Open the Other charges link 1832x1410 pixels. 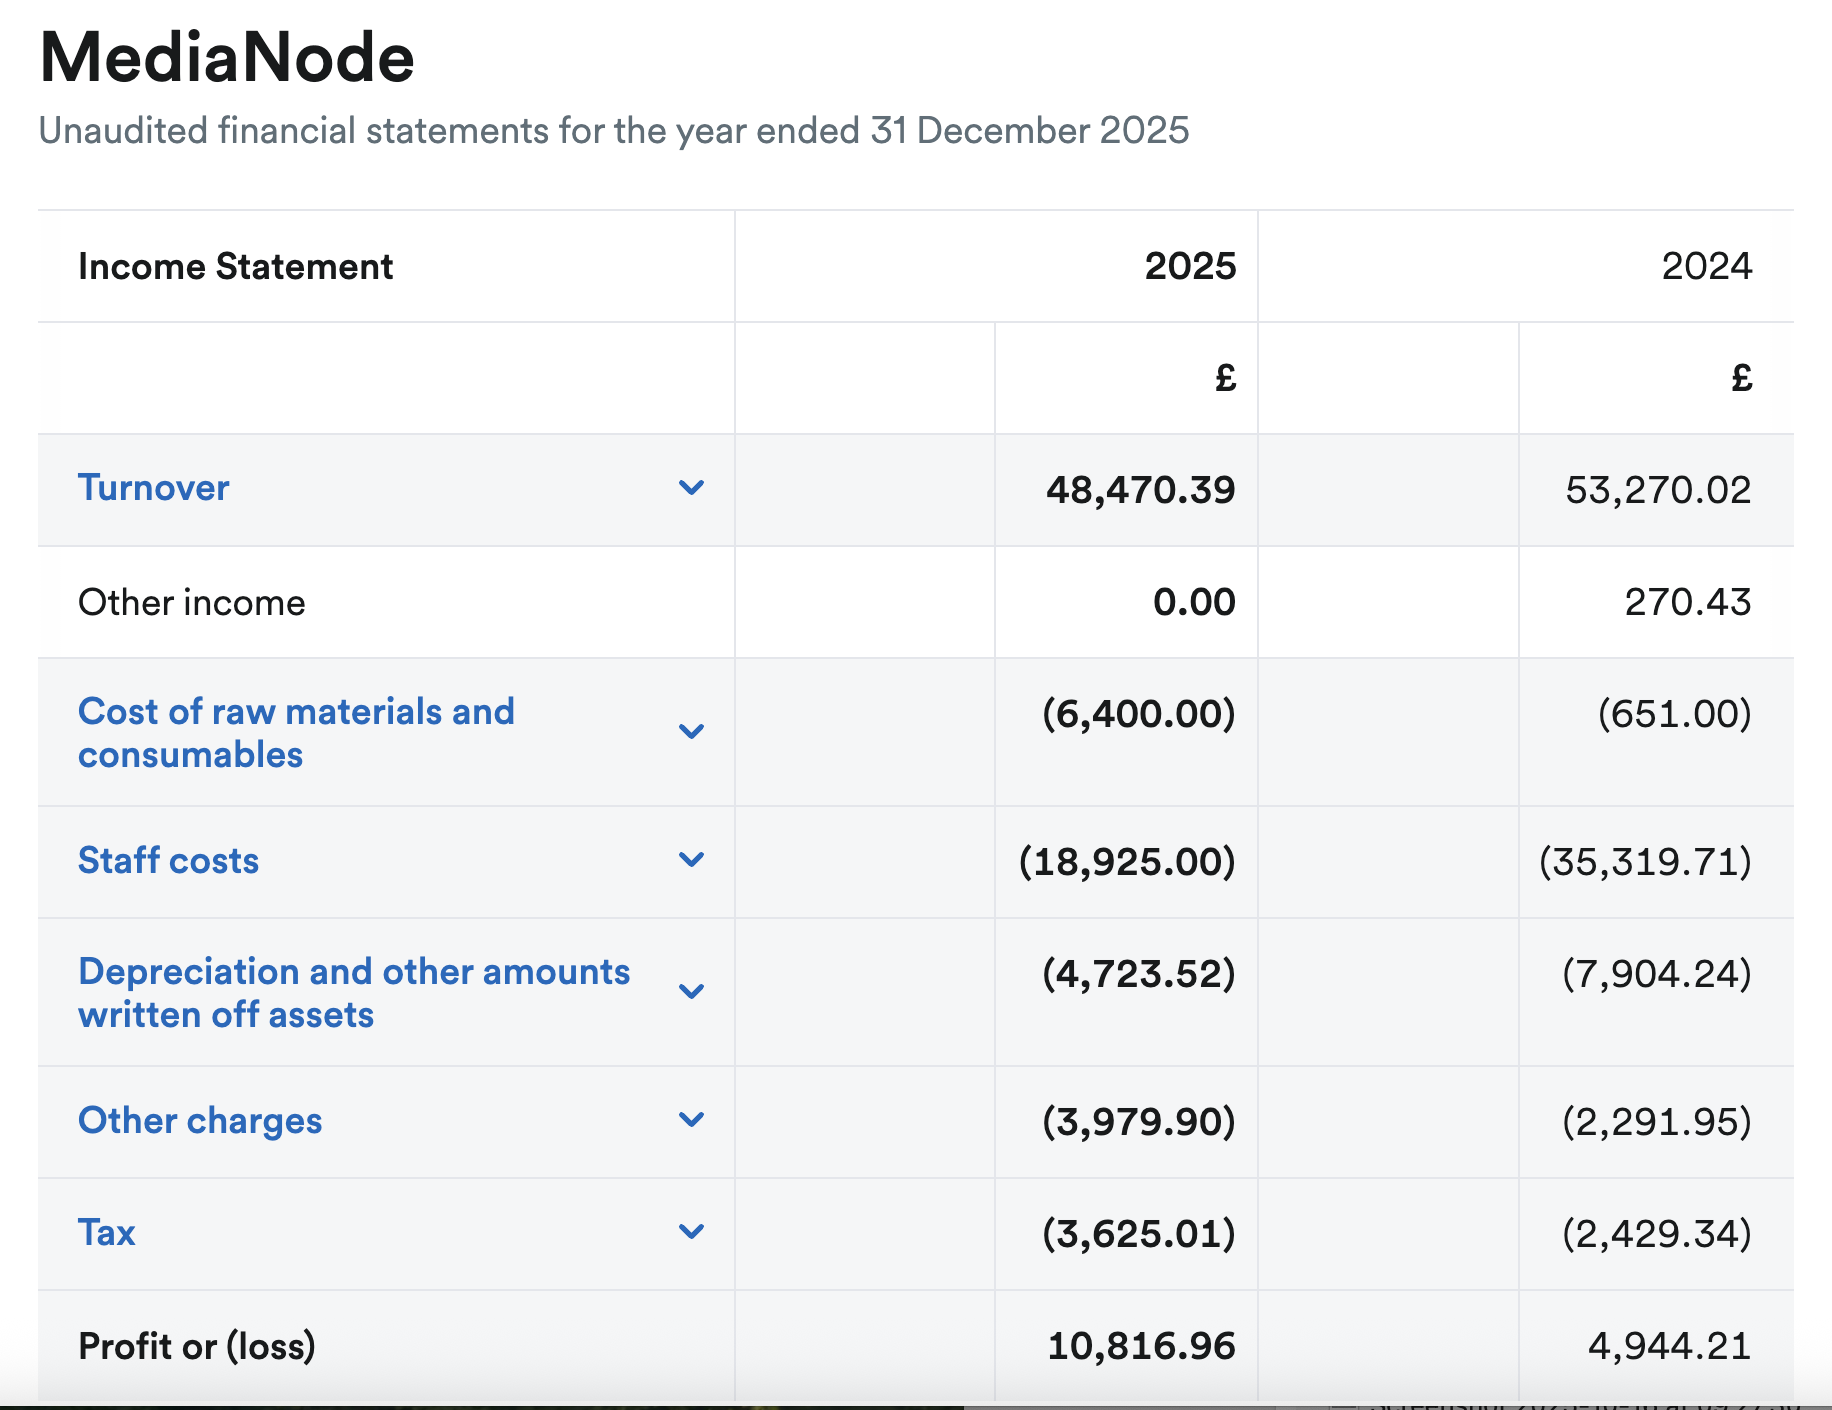pyautogui.click(x=200, y=1121)
